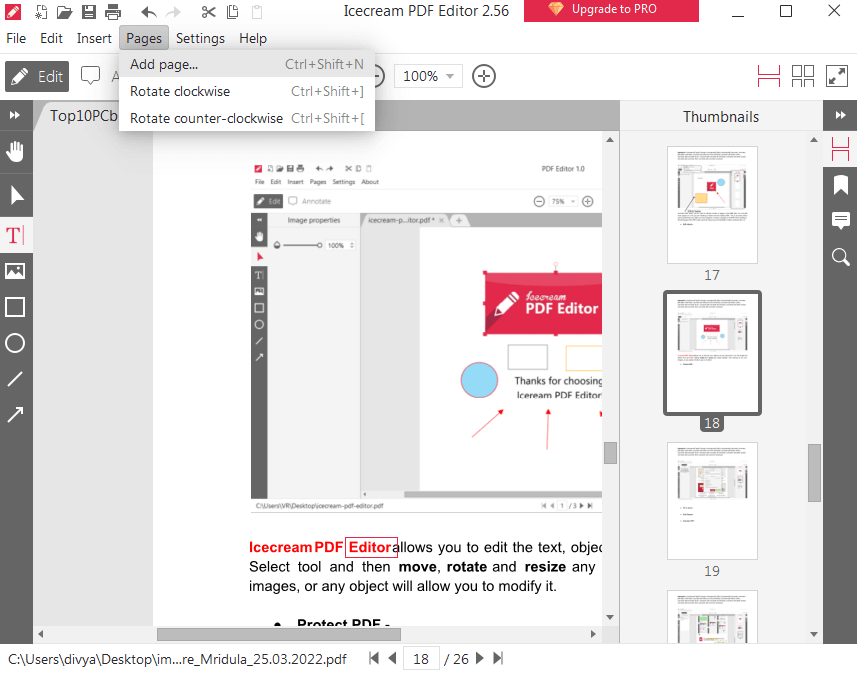Open the Search panel magnifier icon
This screenshot has width=857, height=673.
(841, 257)
